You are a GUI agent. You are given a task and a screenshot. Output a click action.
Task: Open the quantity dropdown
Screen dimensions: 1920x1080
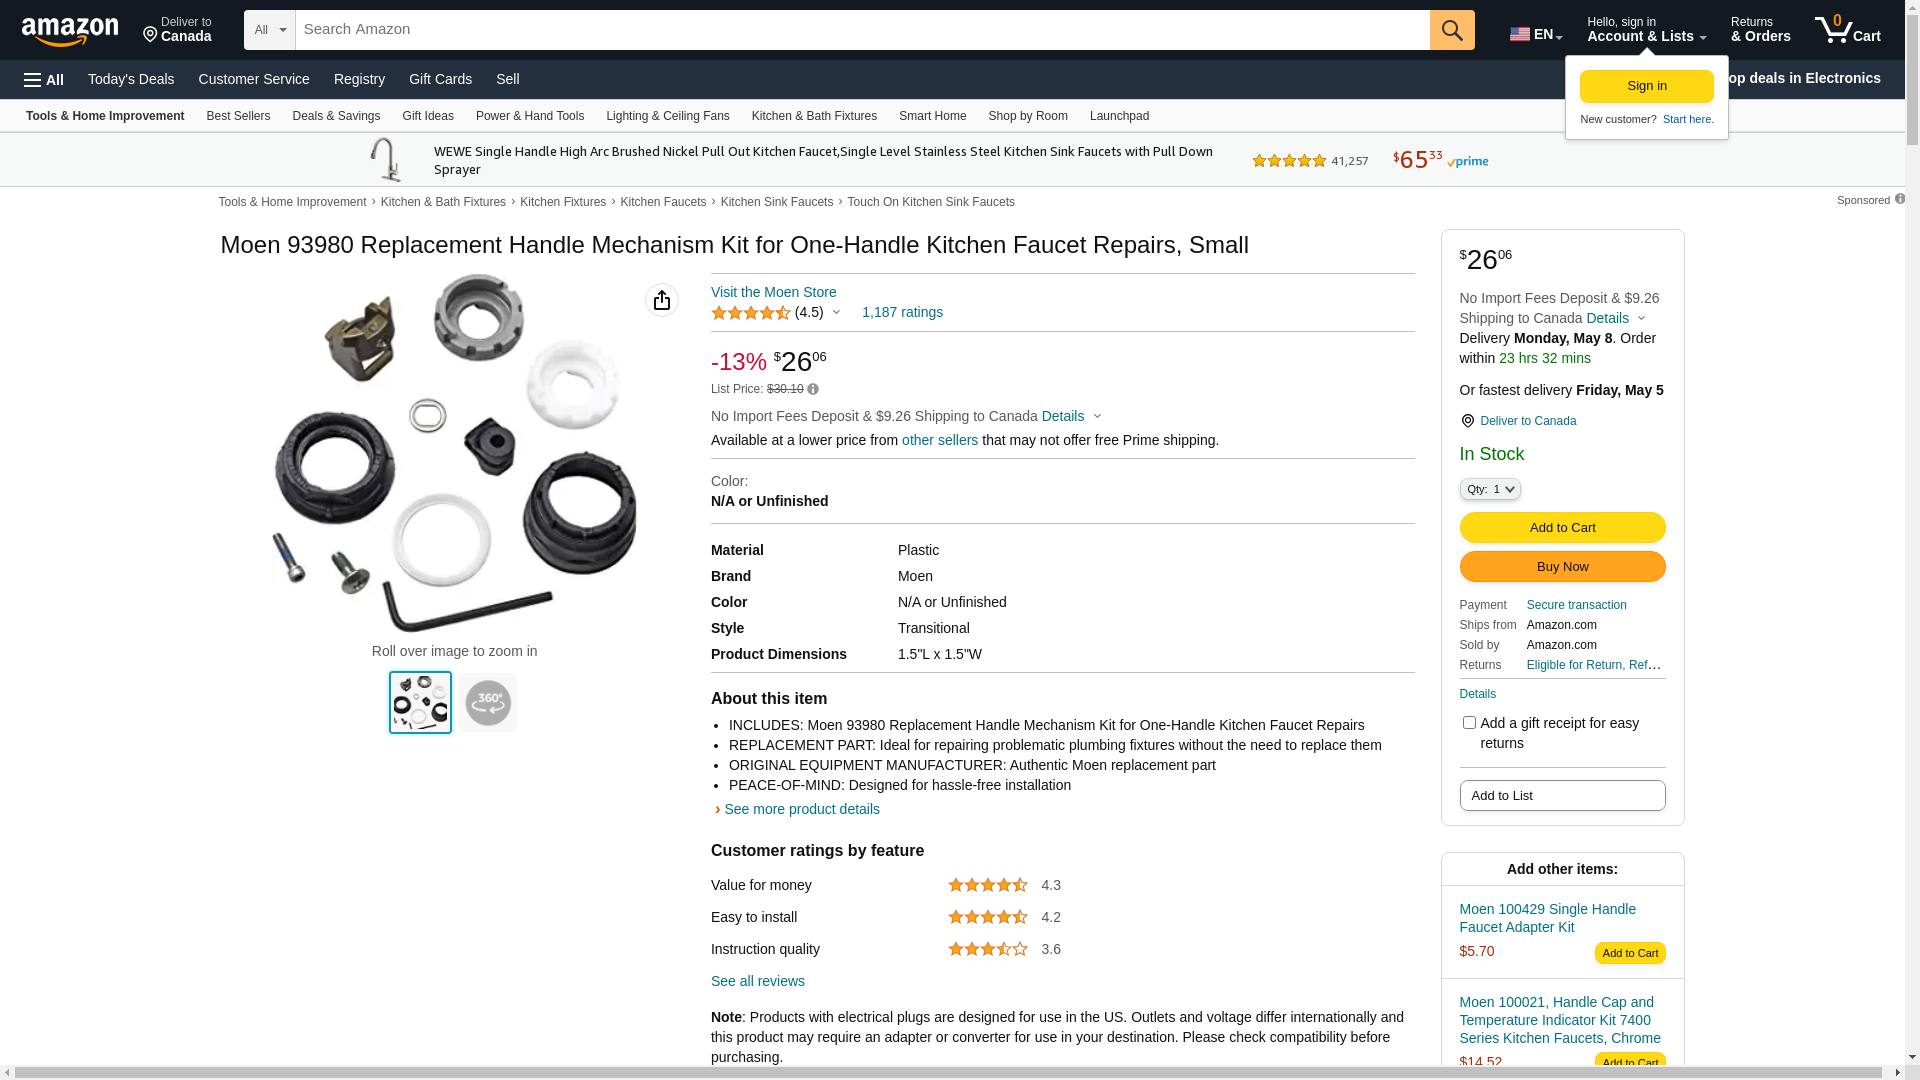click(1489, 489)
